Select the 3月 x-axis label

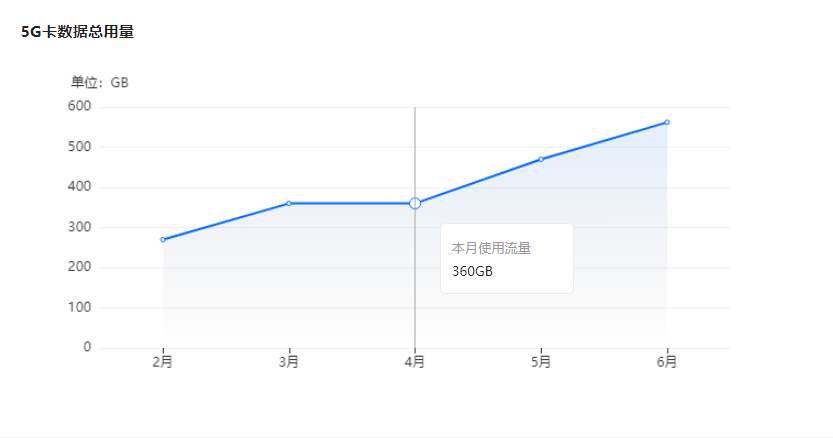(x=289, y=362)
